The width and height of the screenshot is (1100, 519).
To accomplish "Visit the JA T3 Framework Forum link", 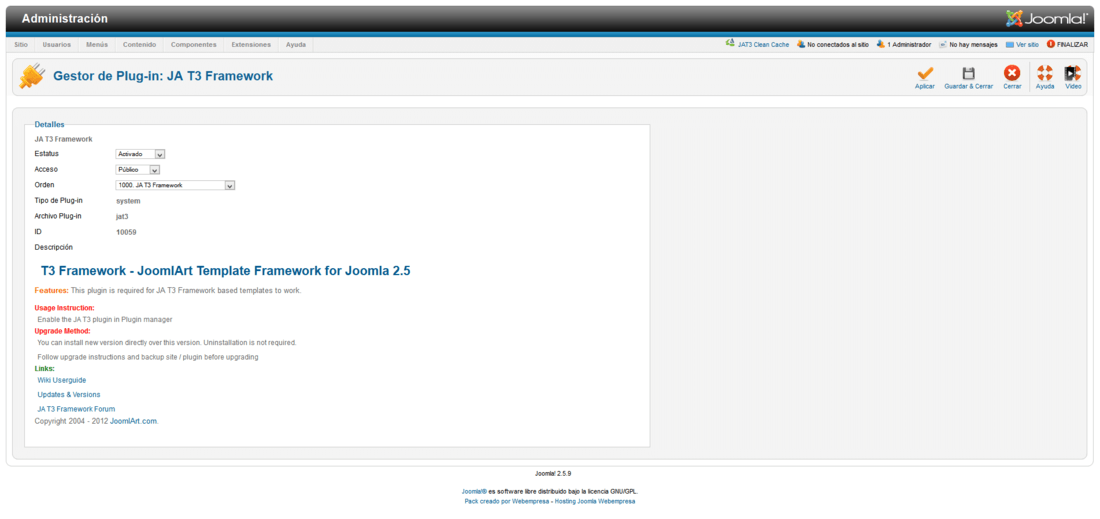I will [76, 409].
